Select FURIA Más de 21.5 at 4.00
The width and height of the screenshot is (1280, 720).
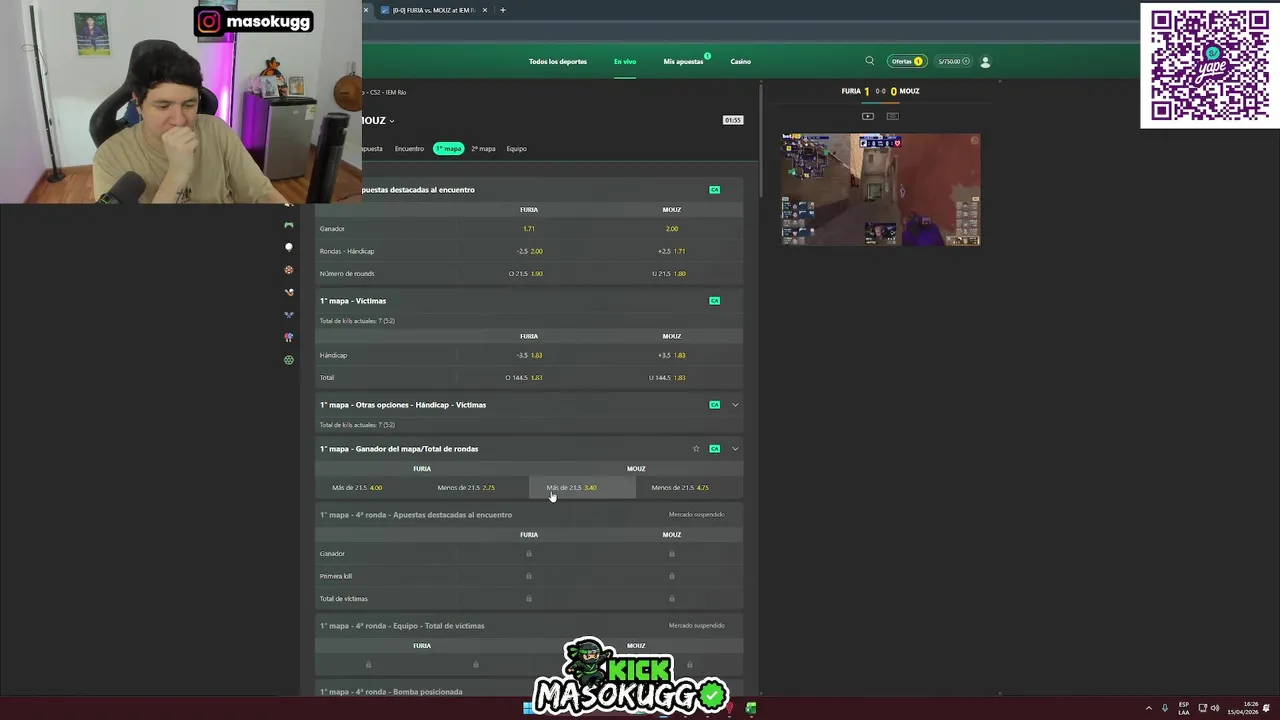tap(368, 488)
